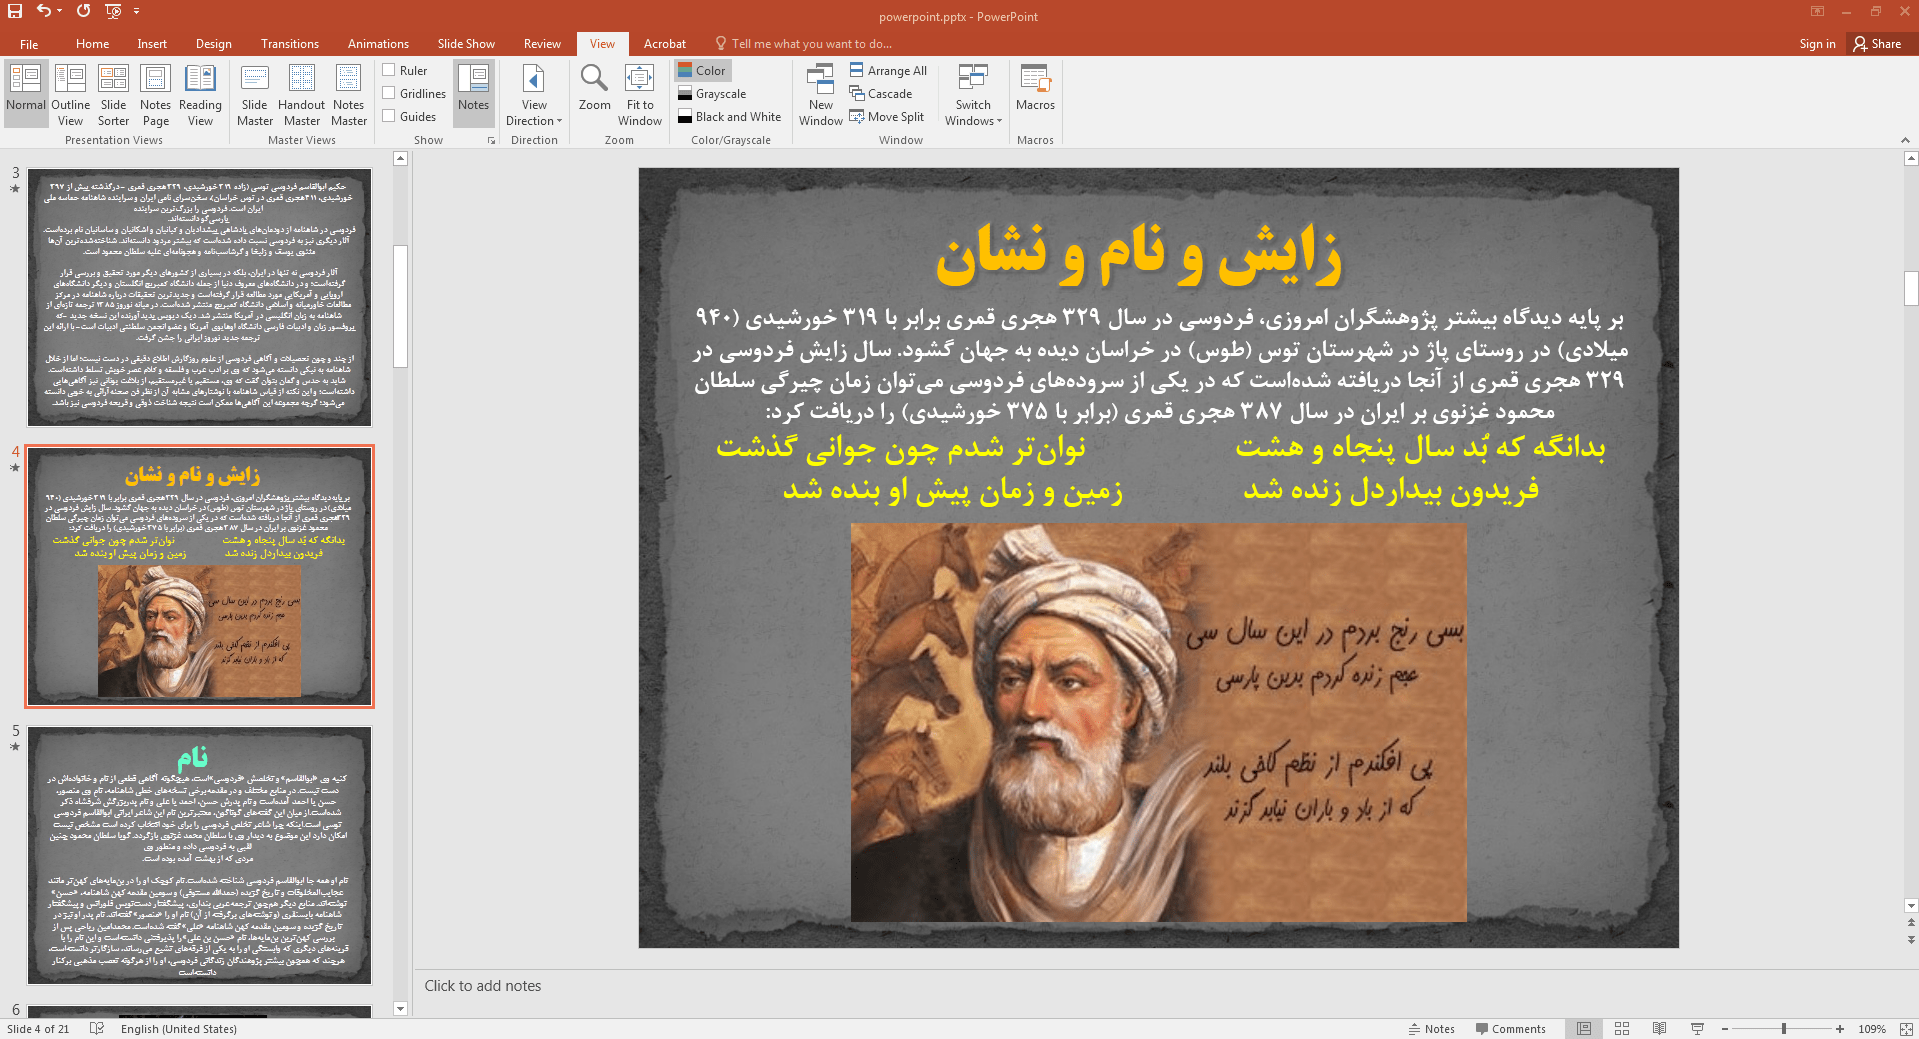1919x1039 pixels.
Task: Open Notes Page view
Action: click(155, 93)
